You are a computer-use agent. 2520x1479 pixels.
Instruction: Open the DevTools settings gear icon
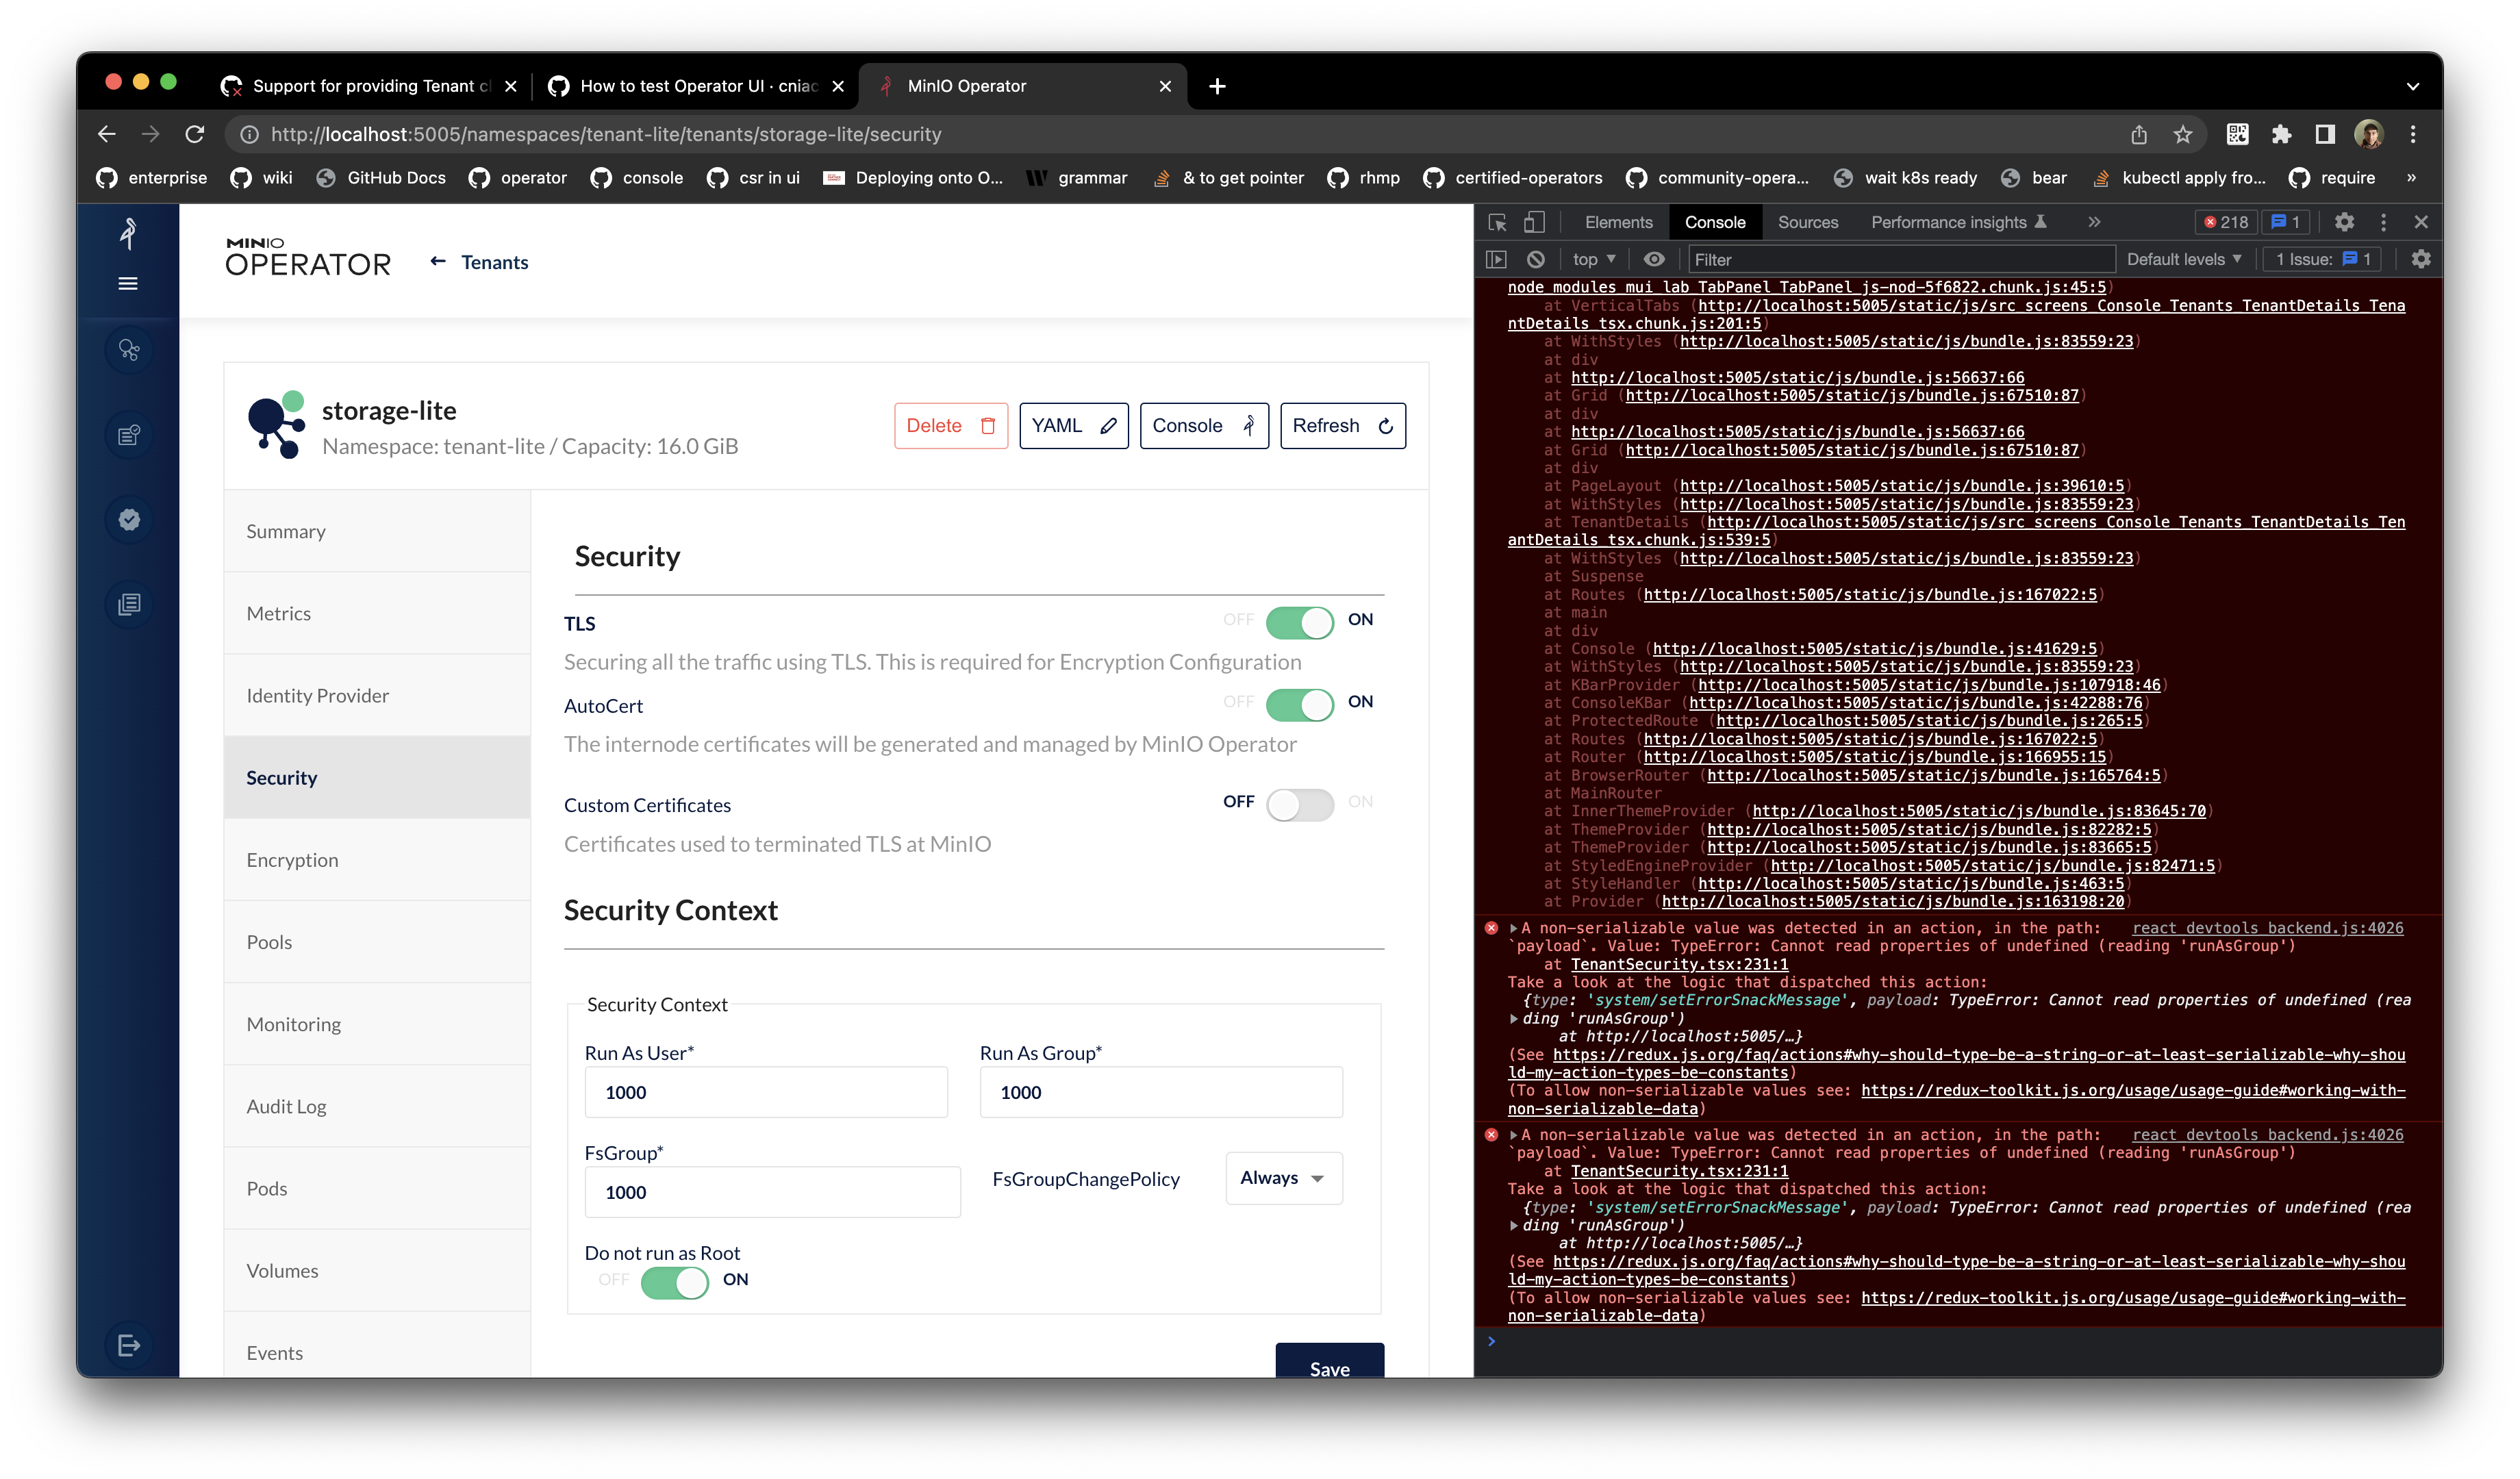pyautogui.click(x=2343, y=222)
